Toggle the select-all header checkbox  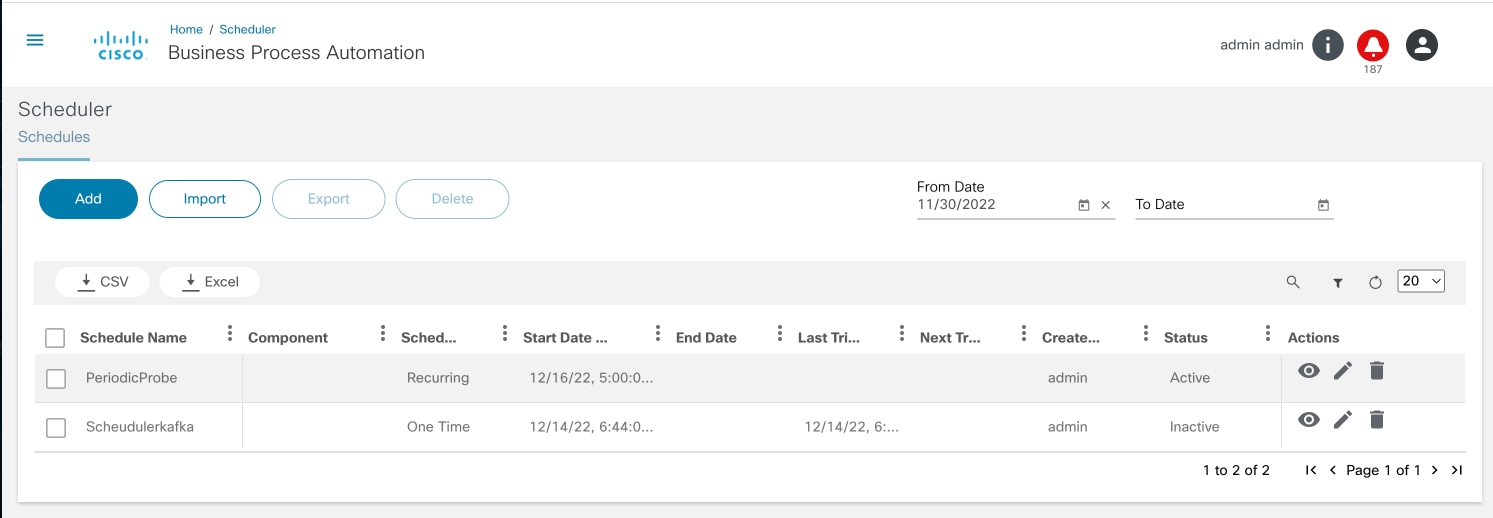click(56, 338)
